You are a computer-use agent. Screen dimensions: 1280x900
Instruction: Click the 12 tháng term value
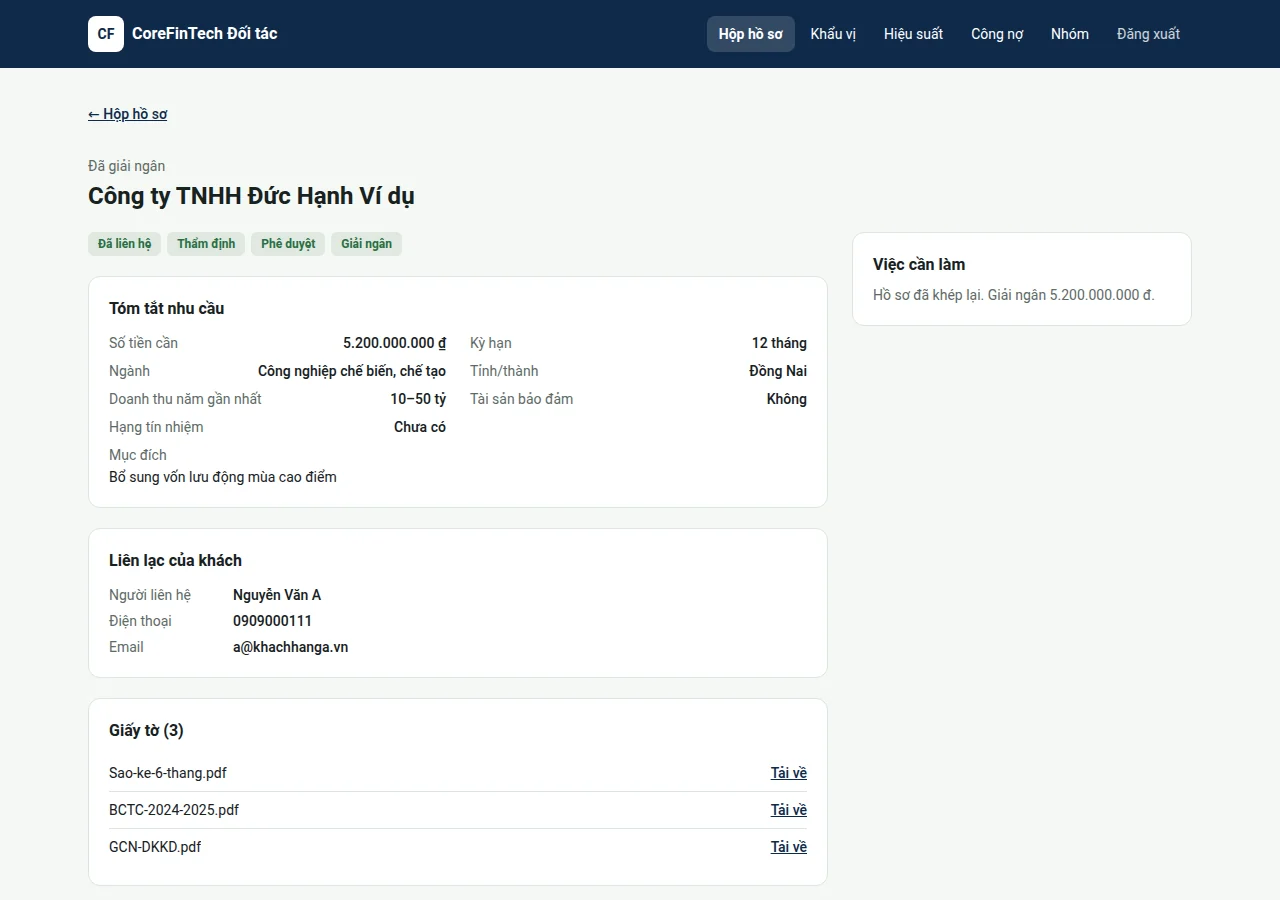click(x=779, y=343)
